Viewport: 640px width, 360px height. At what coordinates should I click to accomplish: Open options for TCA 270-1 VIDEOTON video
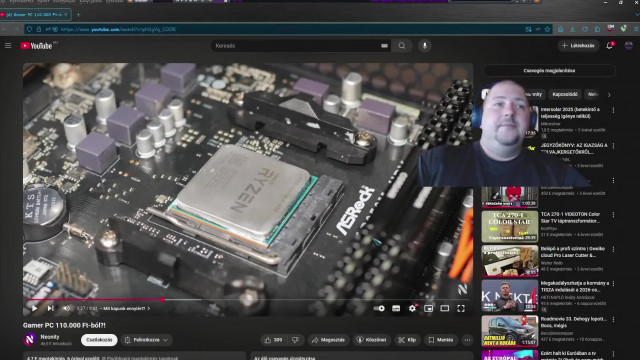pyautogui.click(x=613, y=215)
